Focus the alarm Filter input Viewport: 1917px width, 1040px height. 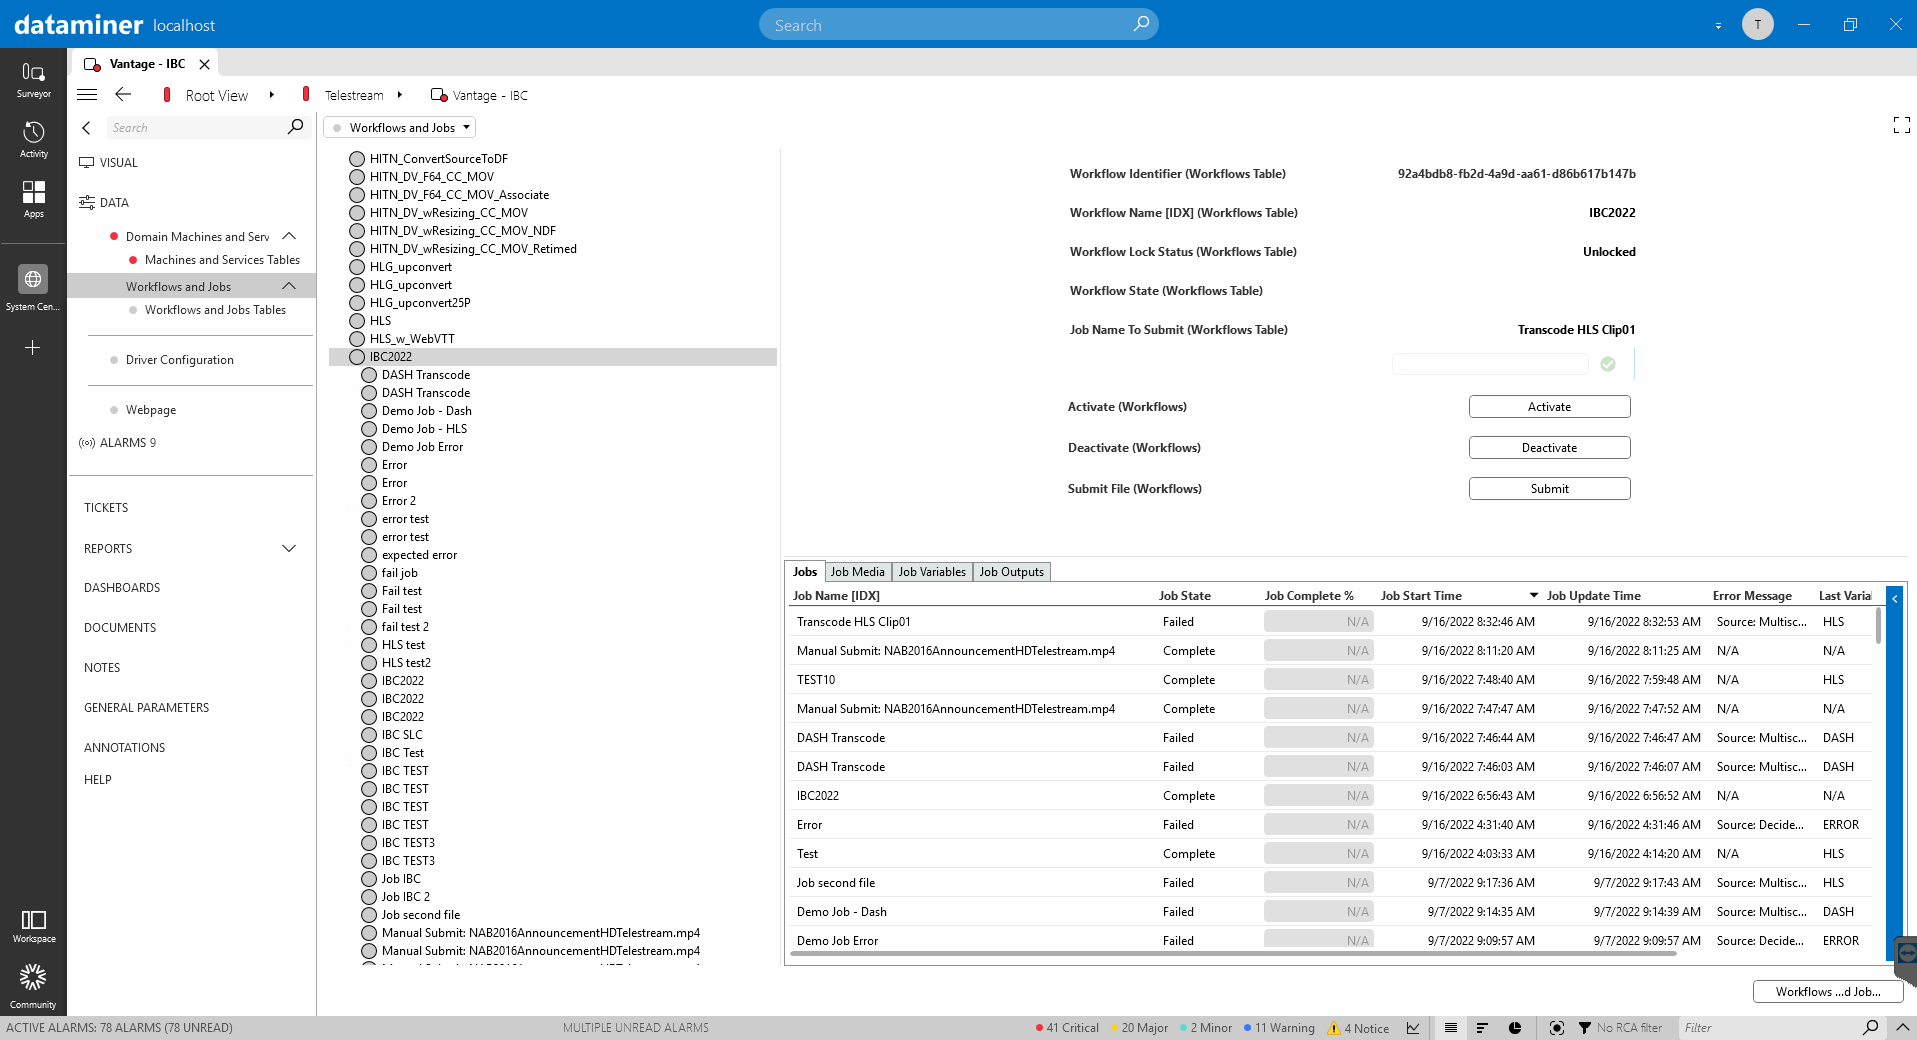click(1768, 1028)
